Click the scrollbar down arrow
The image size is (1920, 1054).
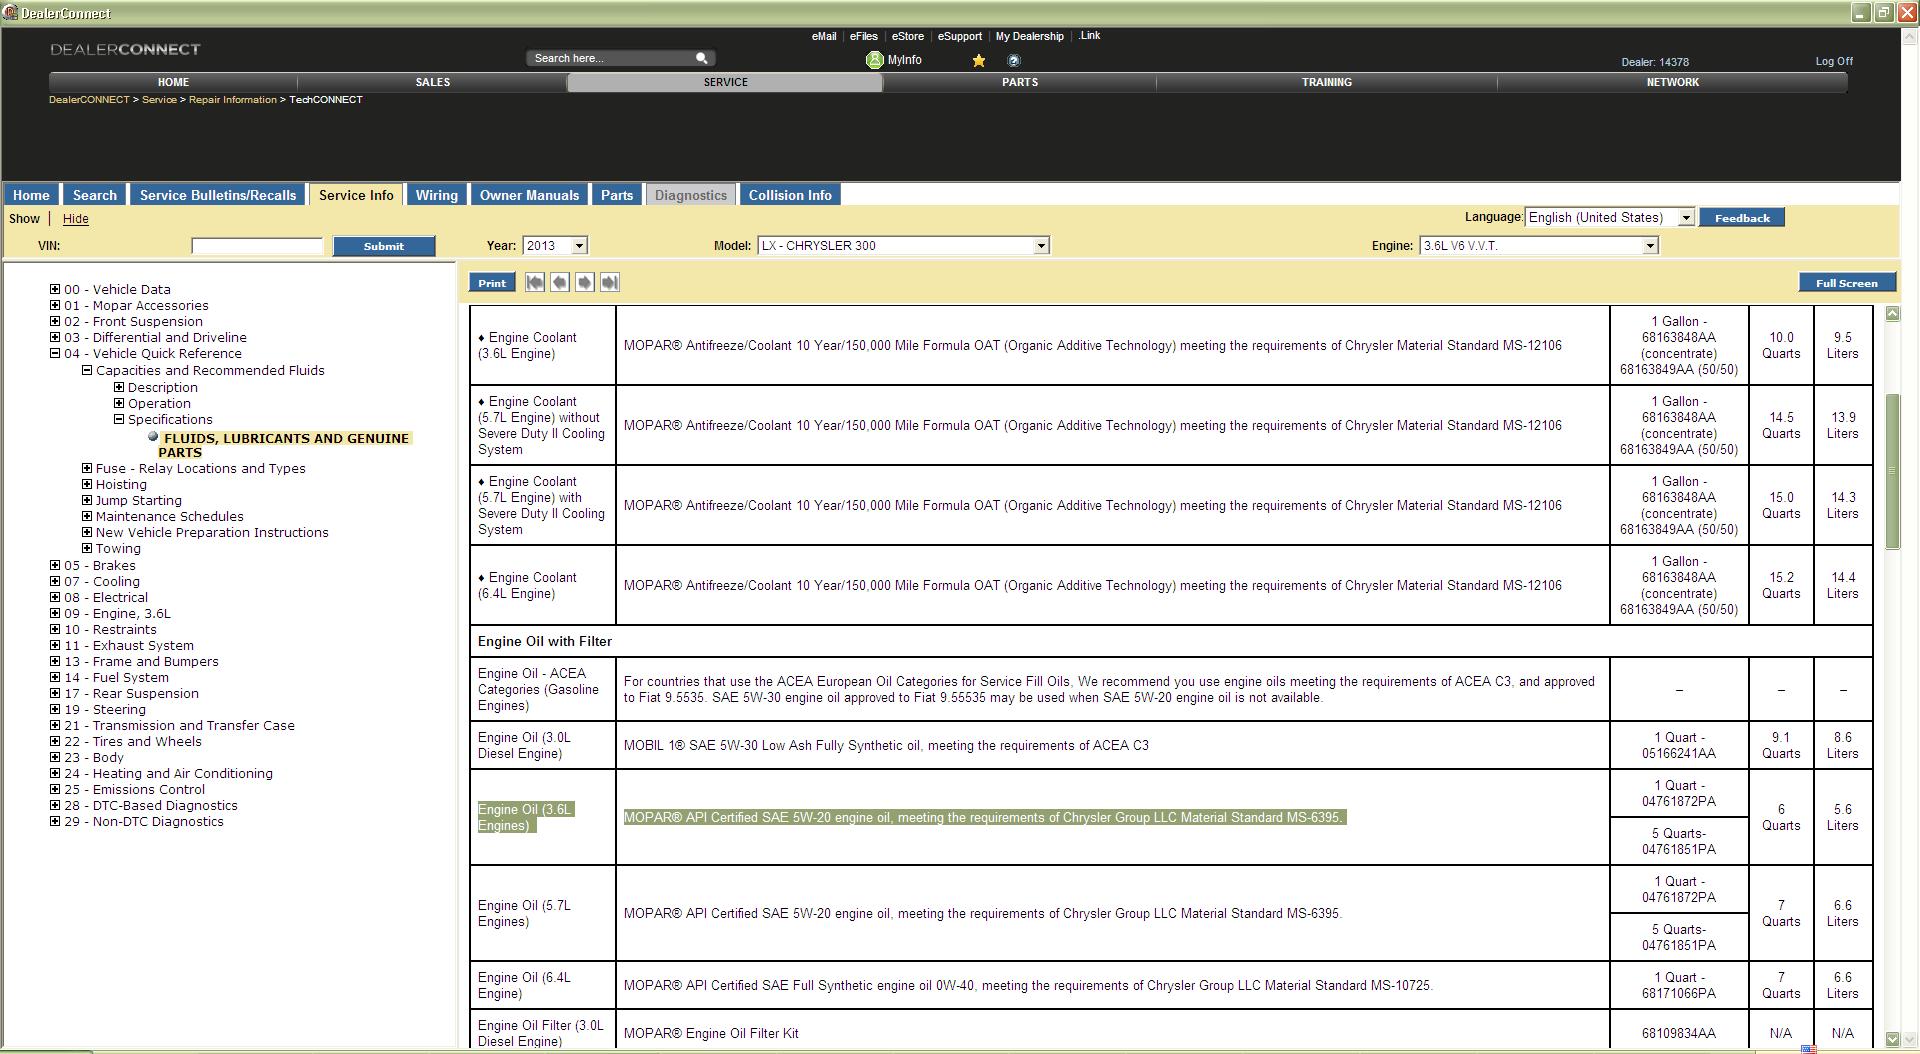(x=1892, y=1038)
